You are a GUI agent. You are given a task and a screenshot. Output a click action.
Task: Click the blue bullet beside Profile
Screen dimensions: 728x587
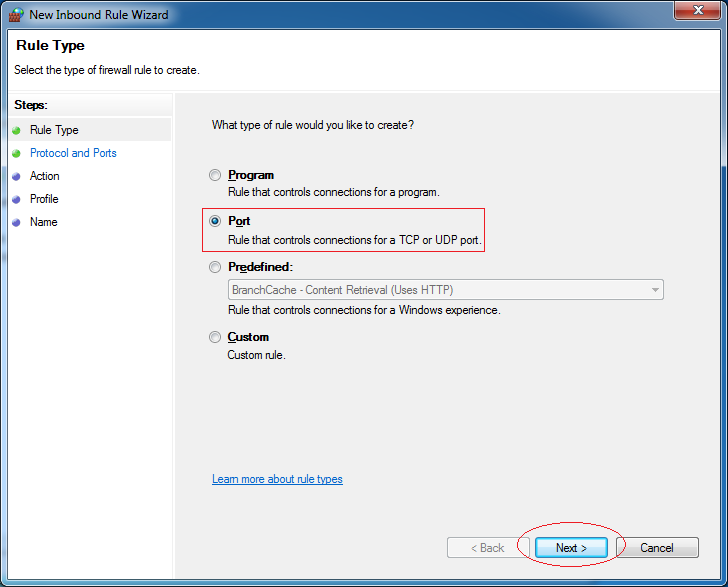pyautogui.click(x=16, y=199)
